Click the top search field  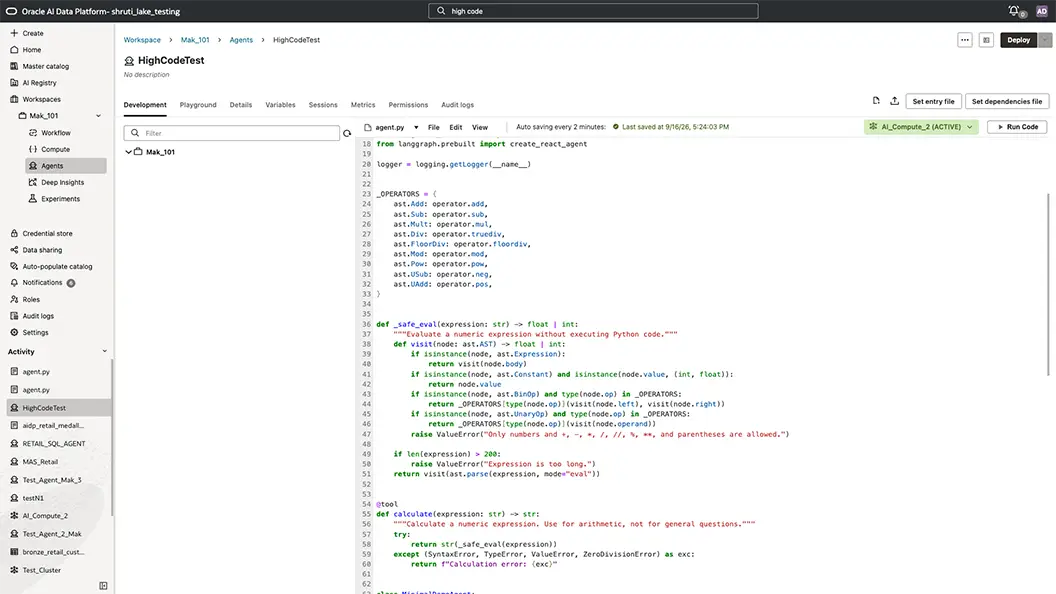(x=593, y=11)
